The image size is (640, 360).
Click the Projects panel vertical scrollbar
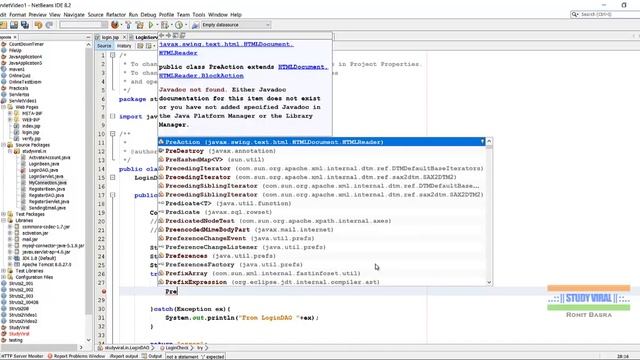pos(89,192)
